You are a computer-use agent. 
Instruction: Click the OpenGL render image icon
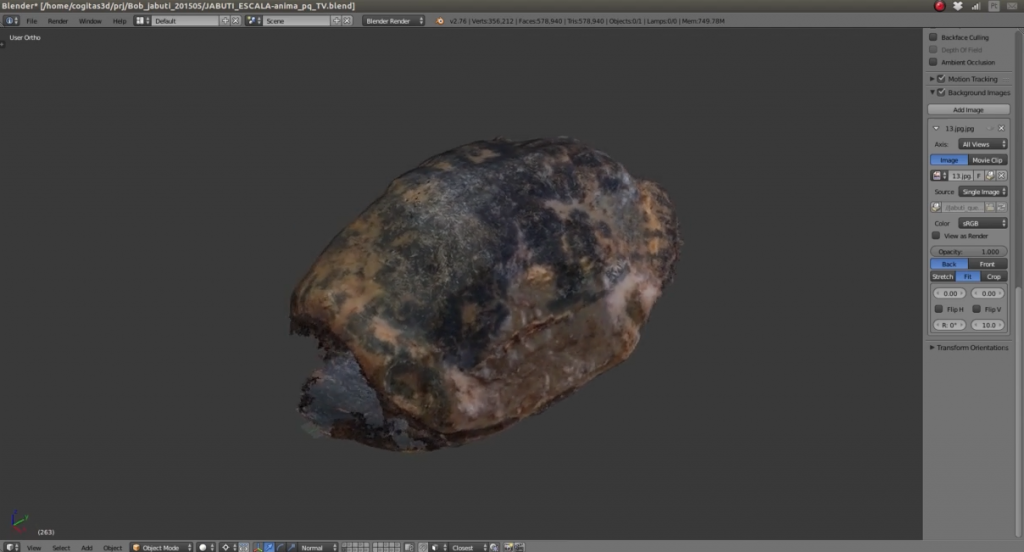[x=508, y=547]
